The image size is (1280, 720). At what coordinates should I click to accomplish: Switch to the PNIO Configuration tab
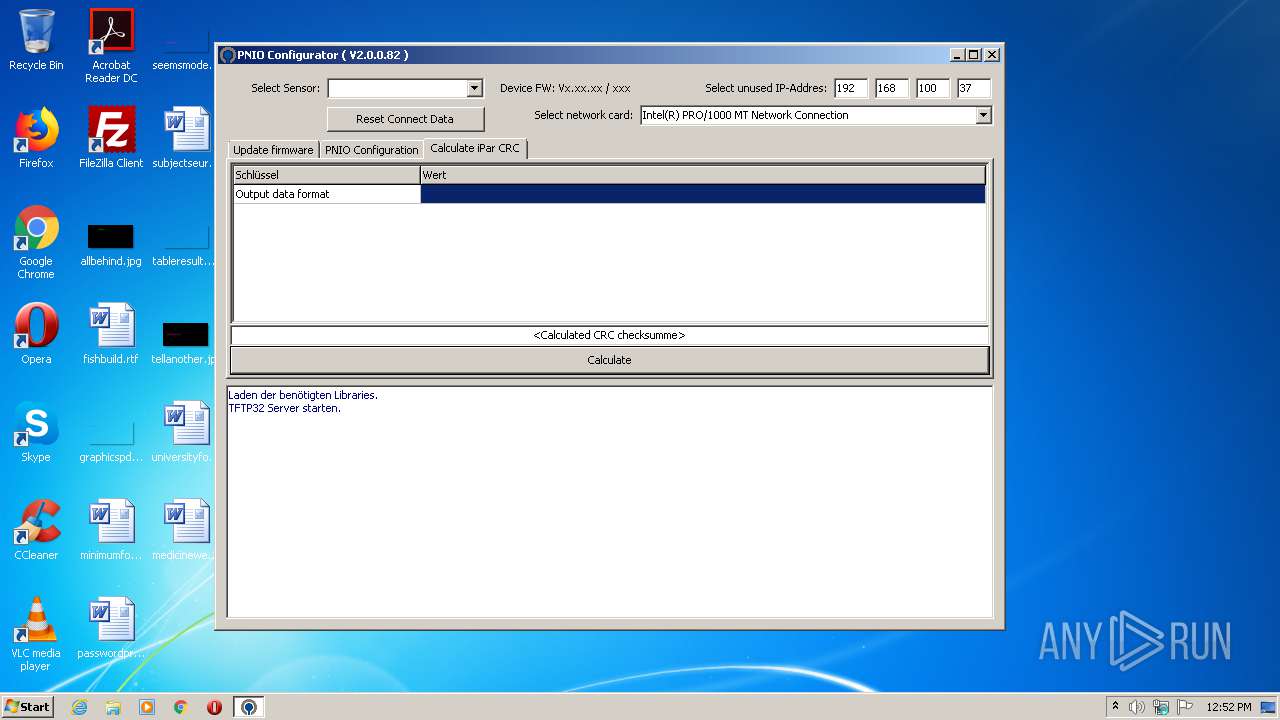click(371, 150)
